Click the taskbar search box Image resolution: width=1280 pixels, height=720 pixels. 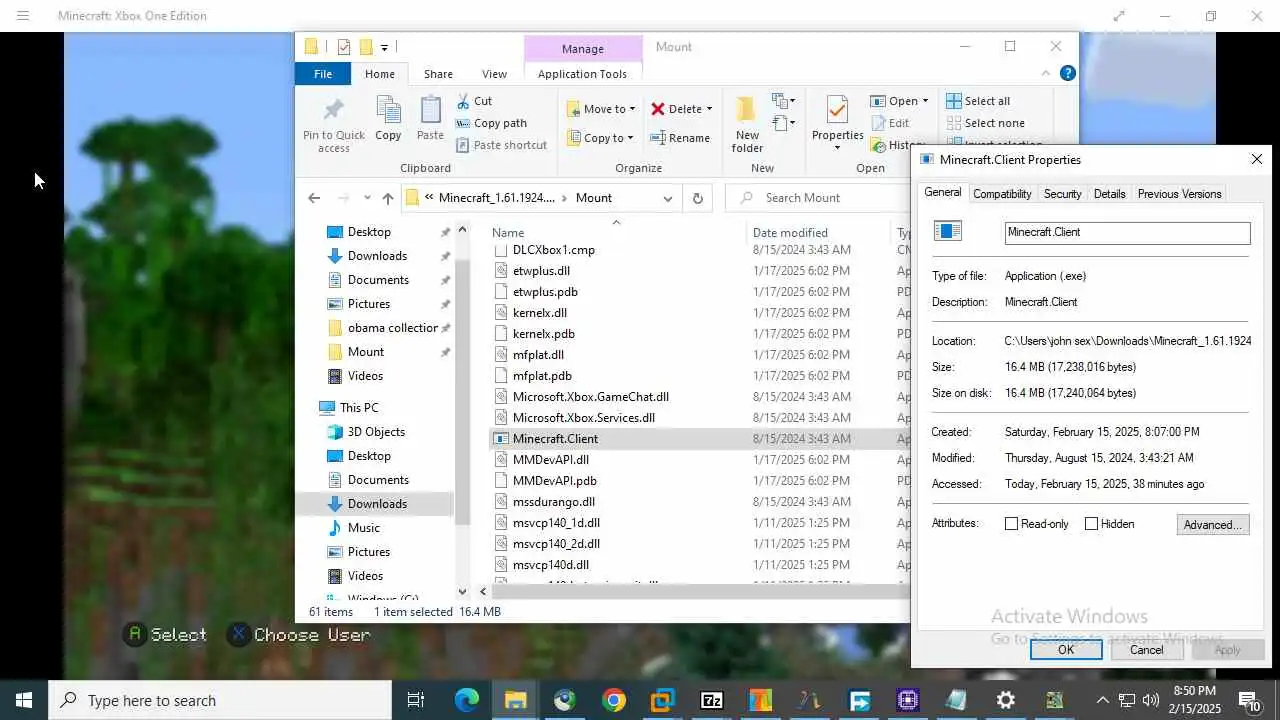tap(221, 700)
